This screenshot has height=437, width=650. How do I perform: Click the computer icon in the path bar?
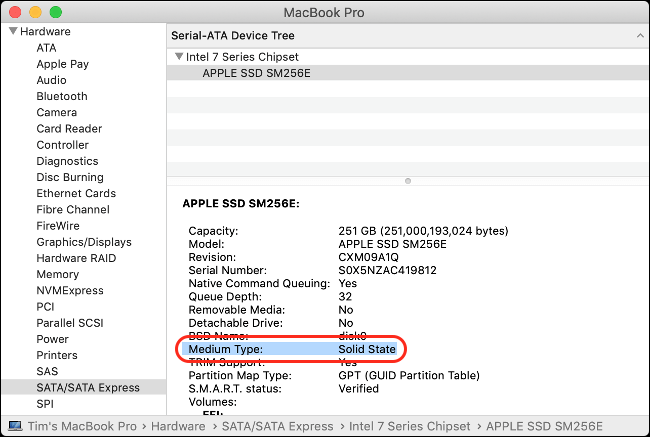[15, 426]
